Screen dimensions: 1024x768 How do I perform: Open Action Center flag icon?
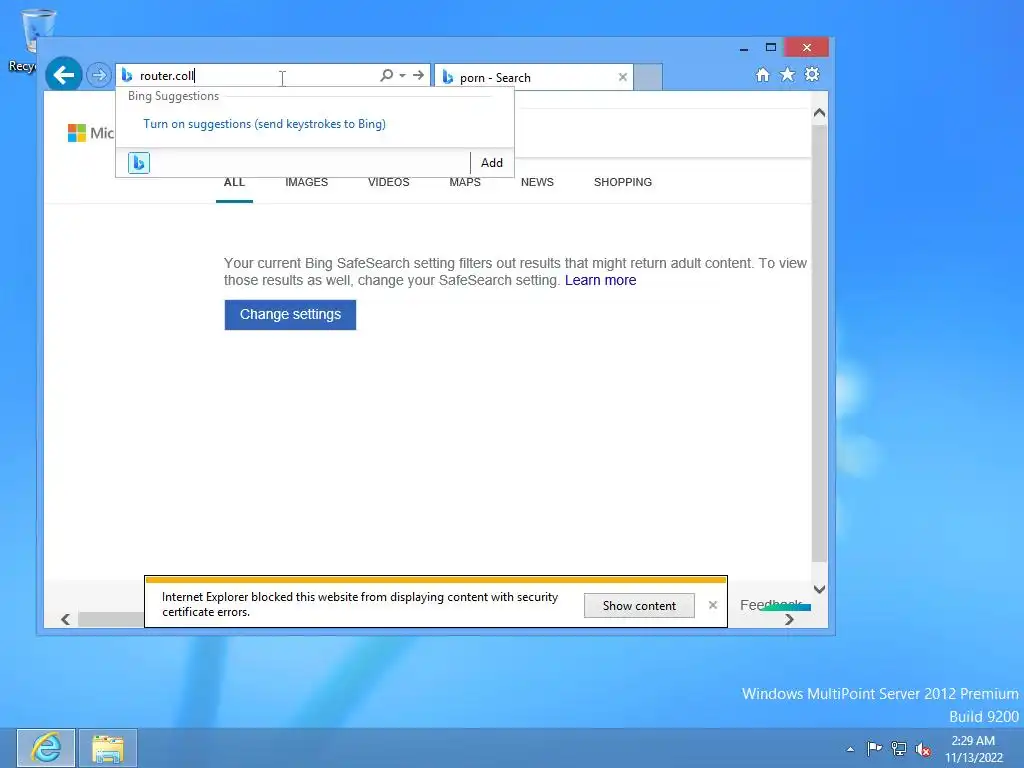point(874,748)
